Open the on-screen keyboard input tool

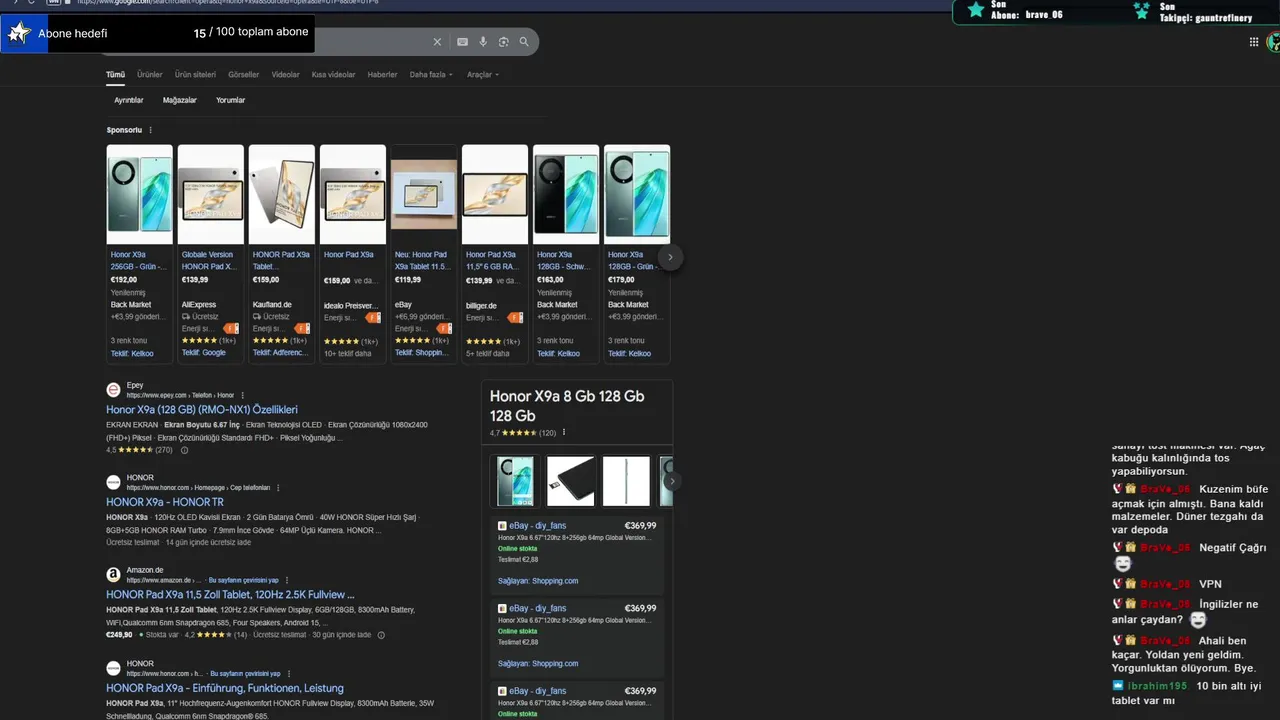(462, 42)
